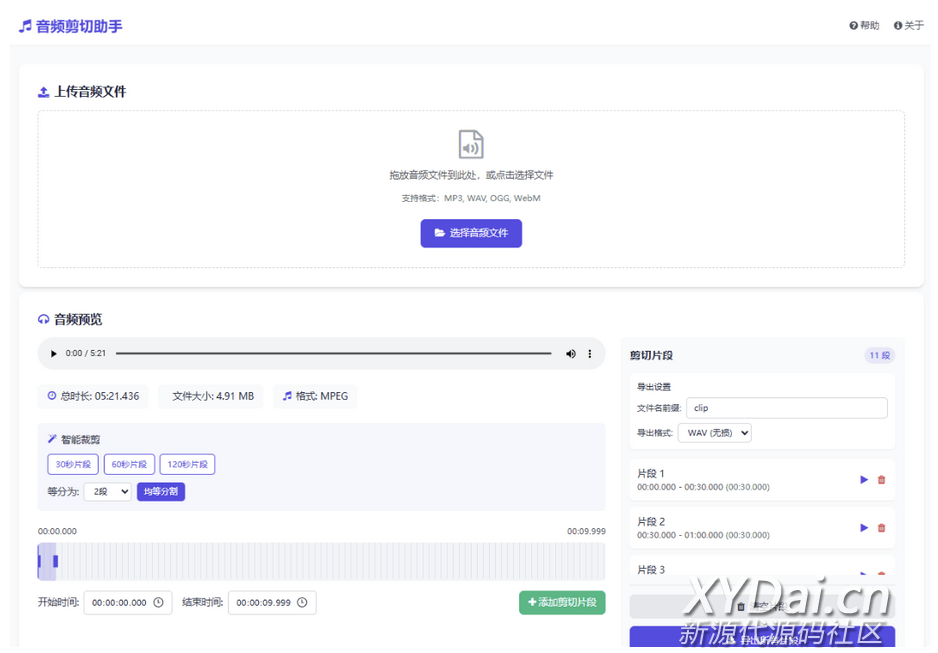This screenshot has width=938, height=653.
Task: Click the 文件名前缀 input containing clip
Action: tap(786, 408)
